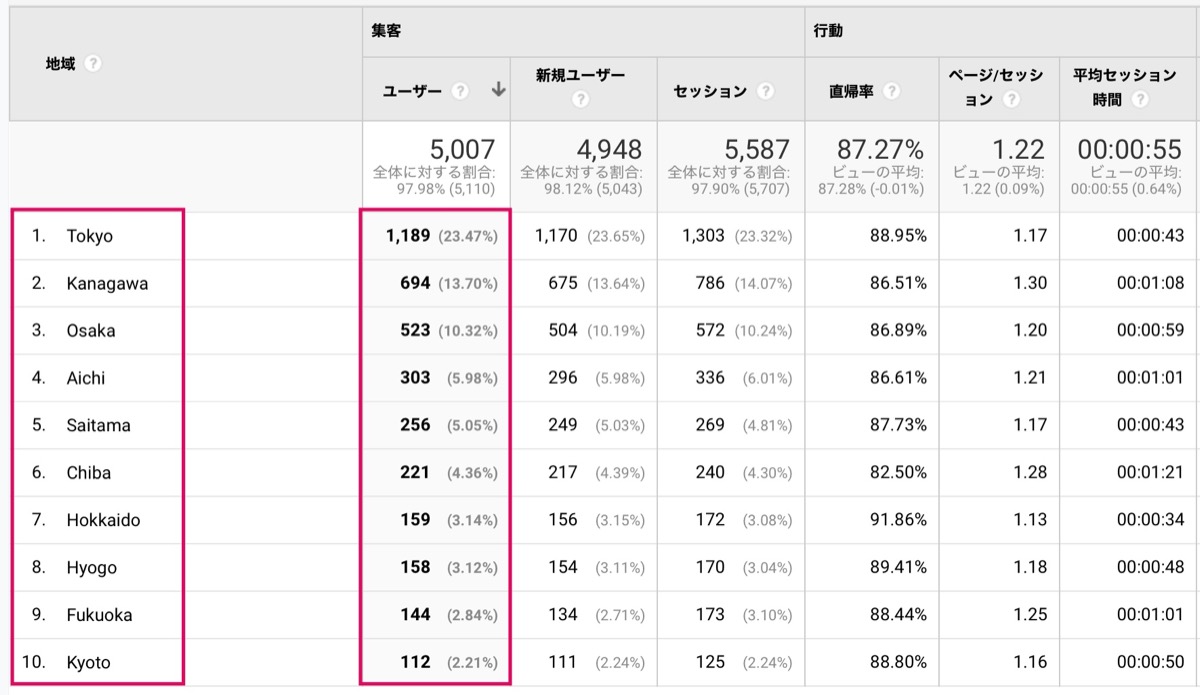Click the sort arrow in ユーザー column

pyautogui.click(x=498, y=90)
